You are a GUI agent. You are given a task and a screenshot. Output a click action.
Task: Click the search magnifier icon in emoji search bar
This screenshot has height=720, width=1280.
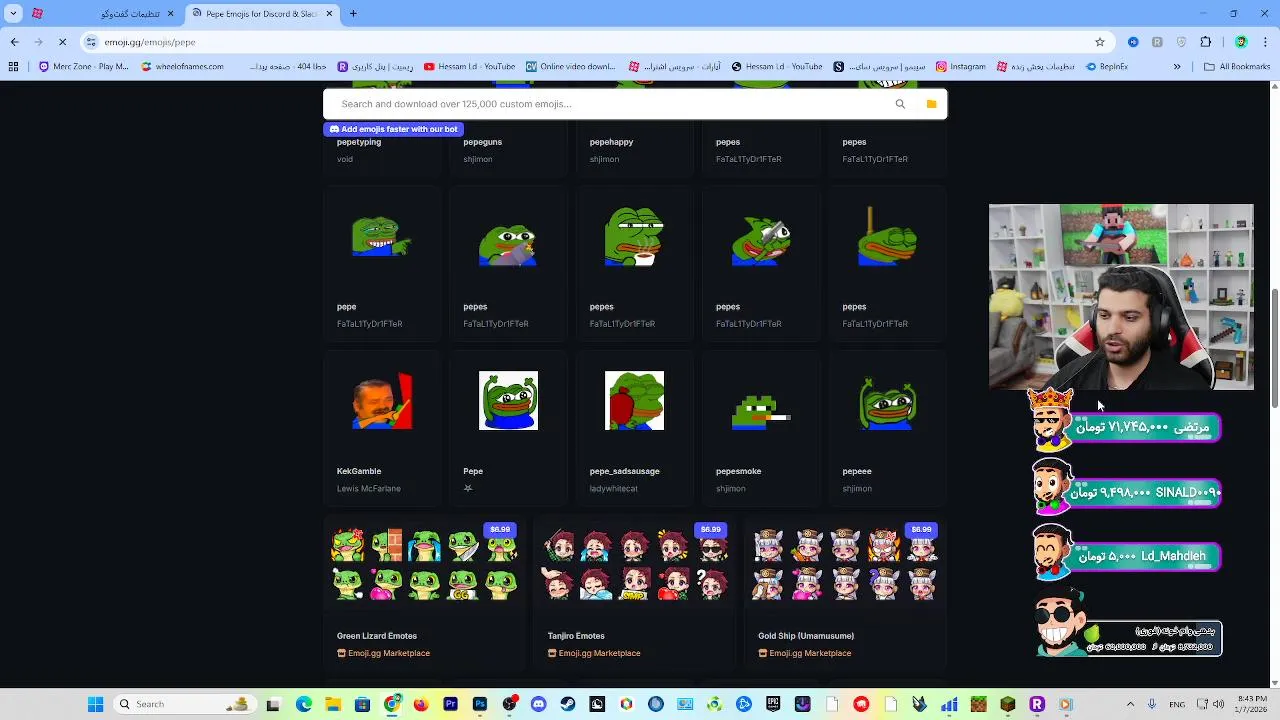pos(900,104)
